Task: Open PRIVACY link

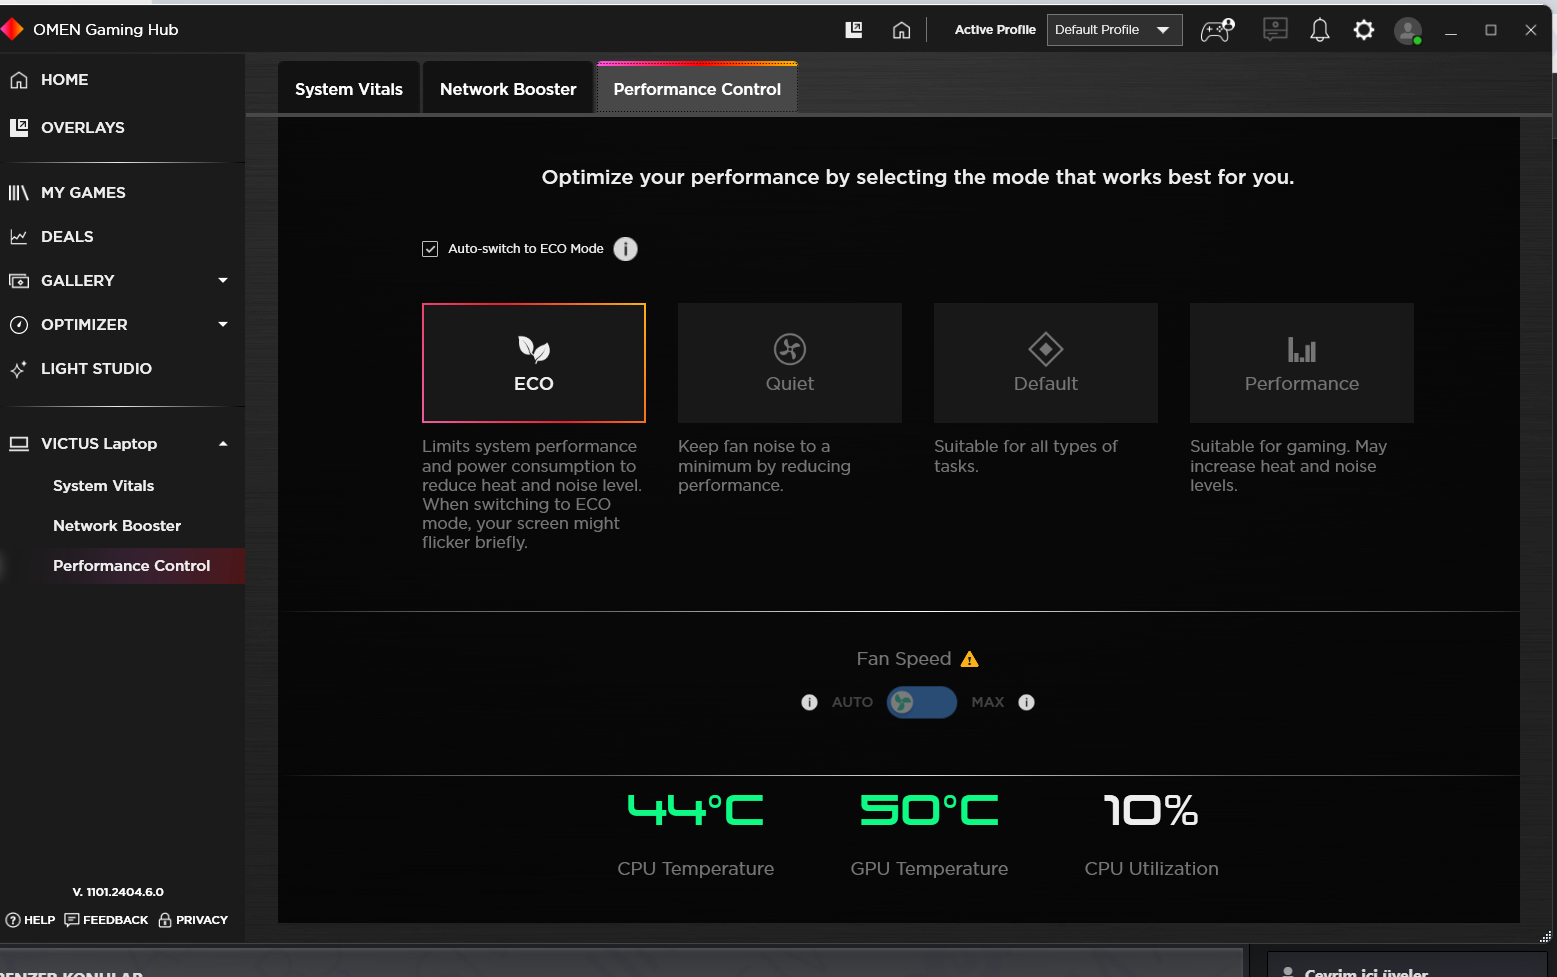Action: pyautogui.click(x=193, y=920)
